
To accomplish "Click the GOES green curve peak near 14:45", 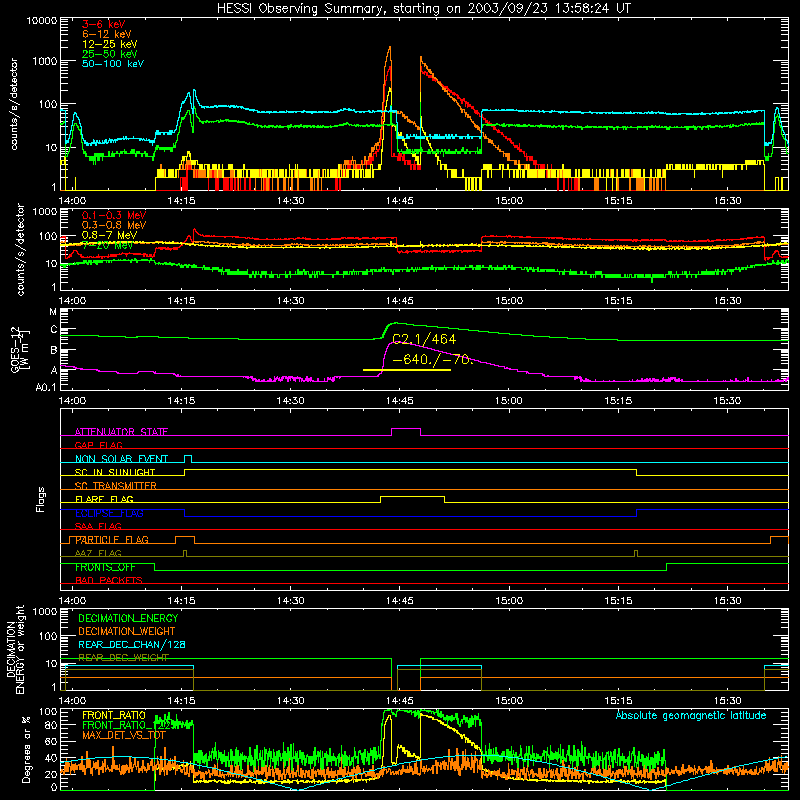I will click(395, 323).
